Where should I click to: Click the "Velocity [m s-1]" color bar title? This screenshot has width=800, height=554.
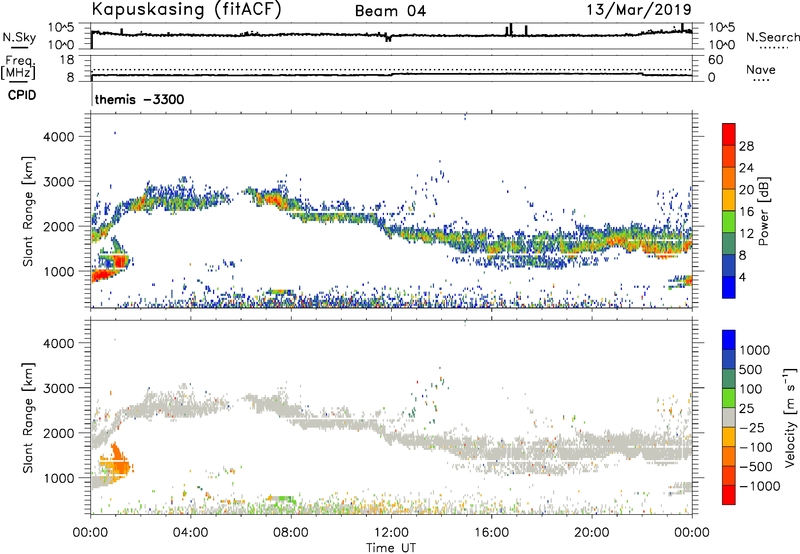[x=790, y=417]
